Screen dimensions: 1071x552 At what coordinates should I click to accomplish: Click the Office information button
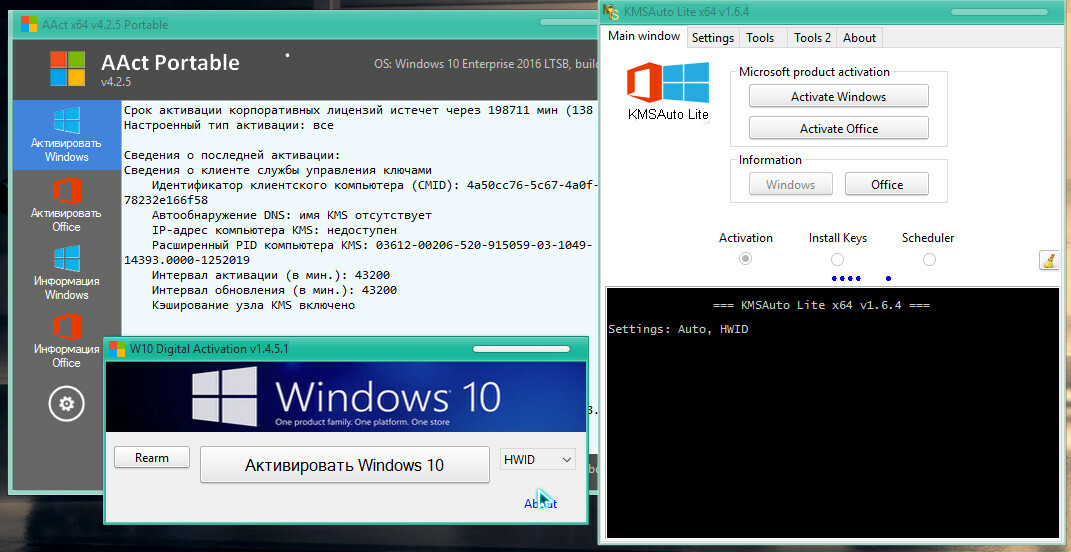pyautogui.click(x=887, y=184)
